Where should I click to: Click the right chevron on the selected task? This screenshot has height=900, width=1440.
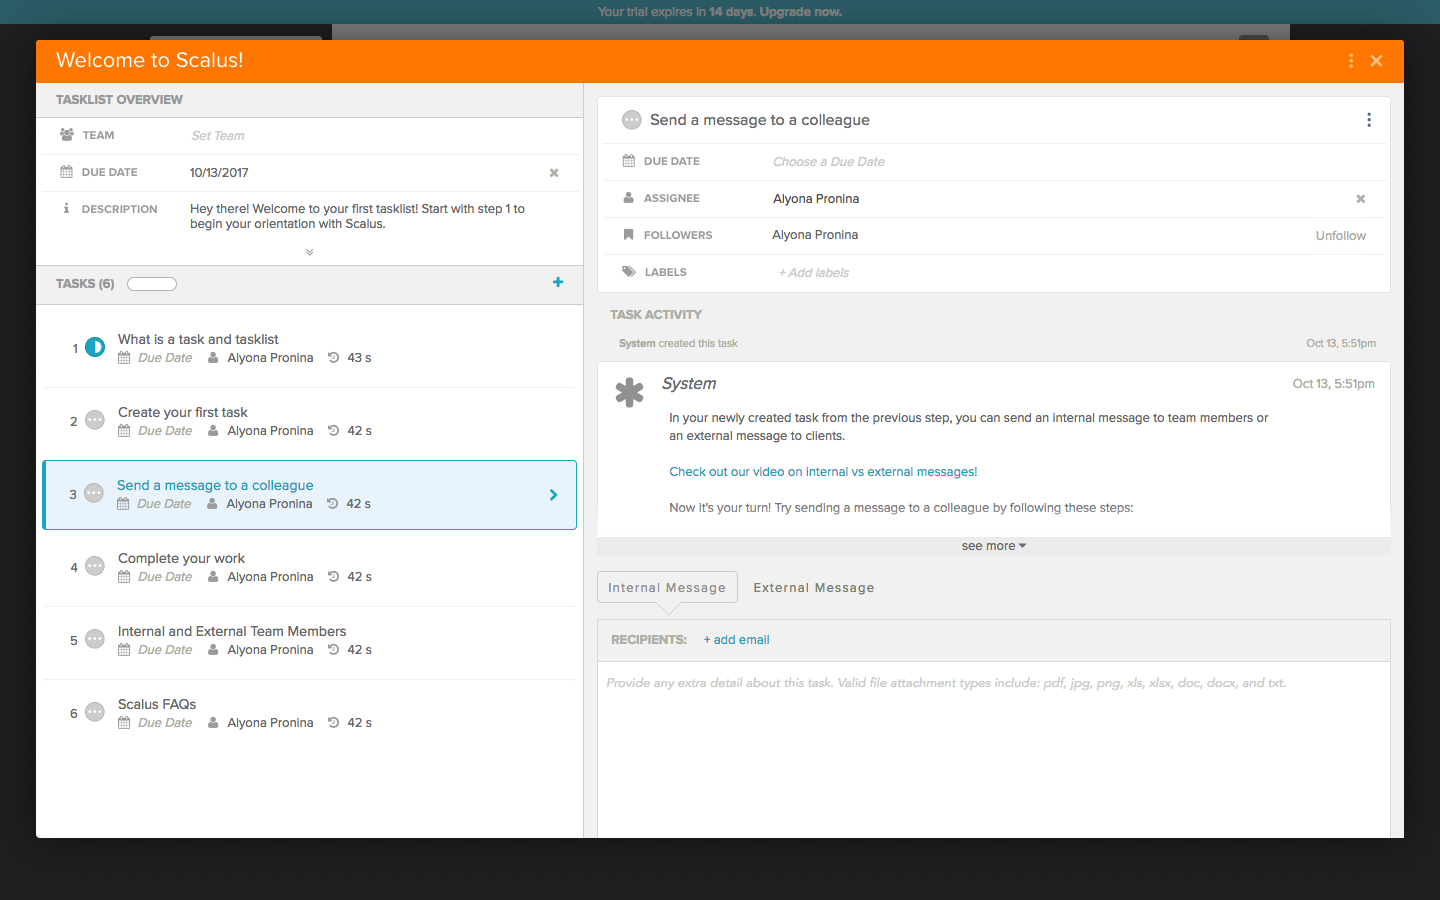click(x=553, y=495)
